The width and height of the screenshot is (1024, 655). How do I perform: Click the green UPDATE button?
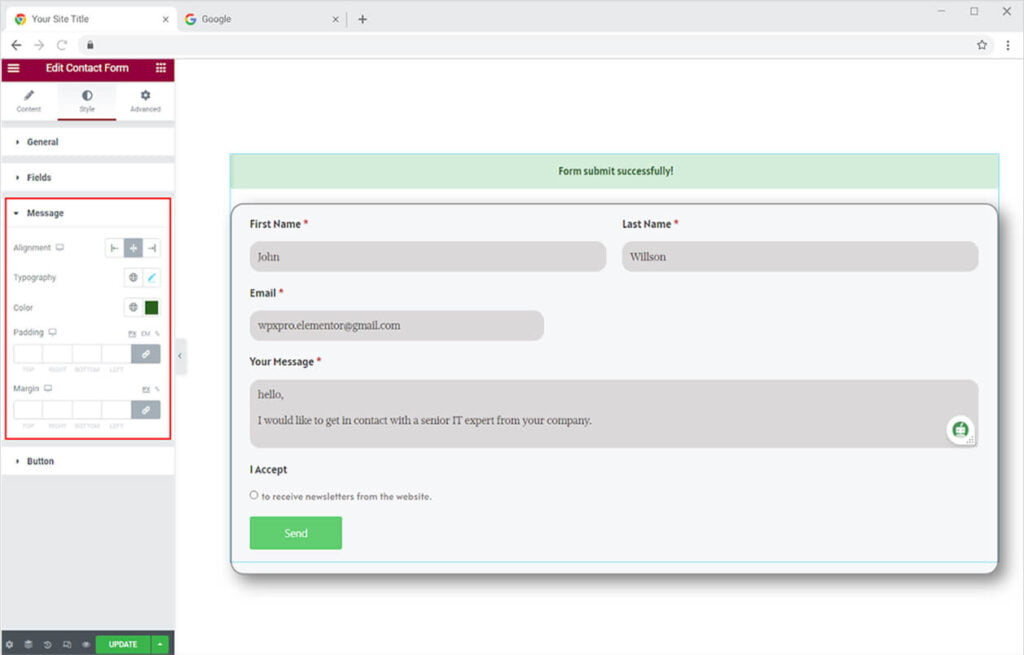click(123, 645)
